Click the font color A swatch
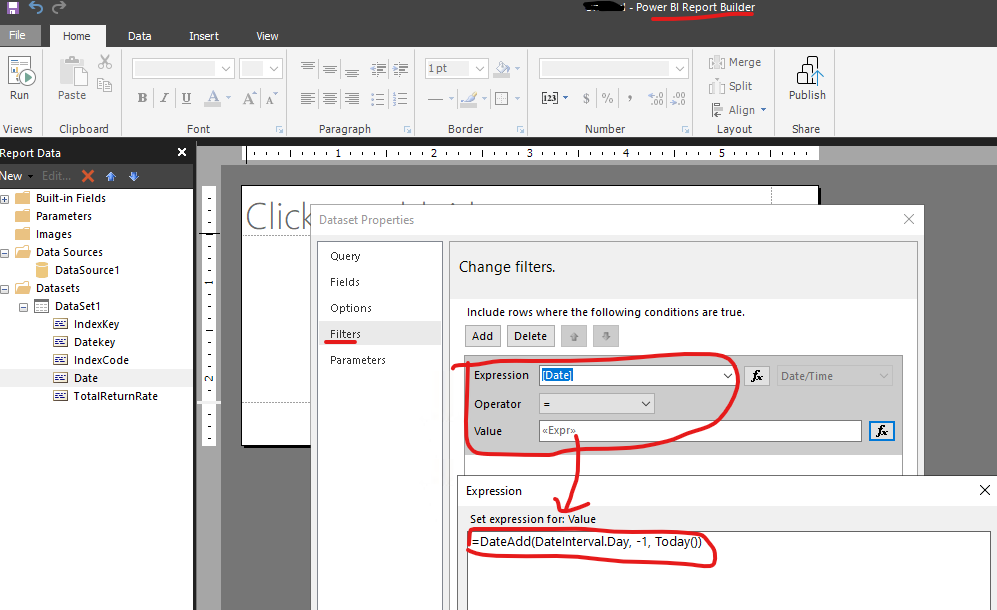 click(x=212, y=98)
